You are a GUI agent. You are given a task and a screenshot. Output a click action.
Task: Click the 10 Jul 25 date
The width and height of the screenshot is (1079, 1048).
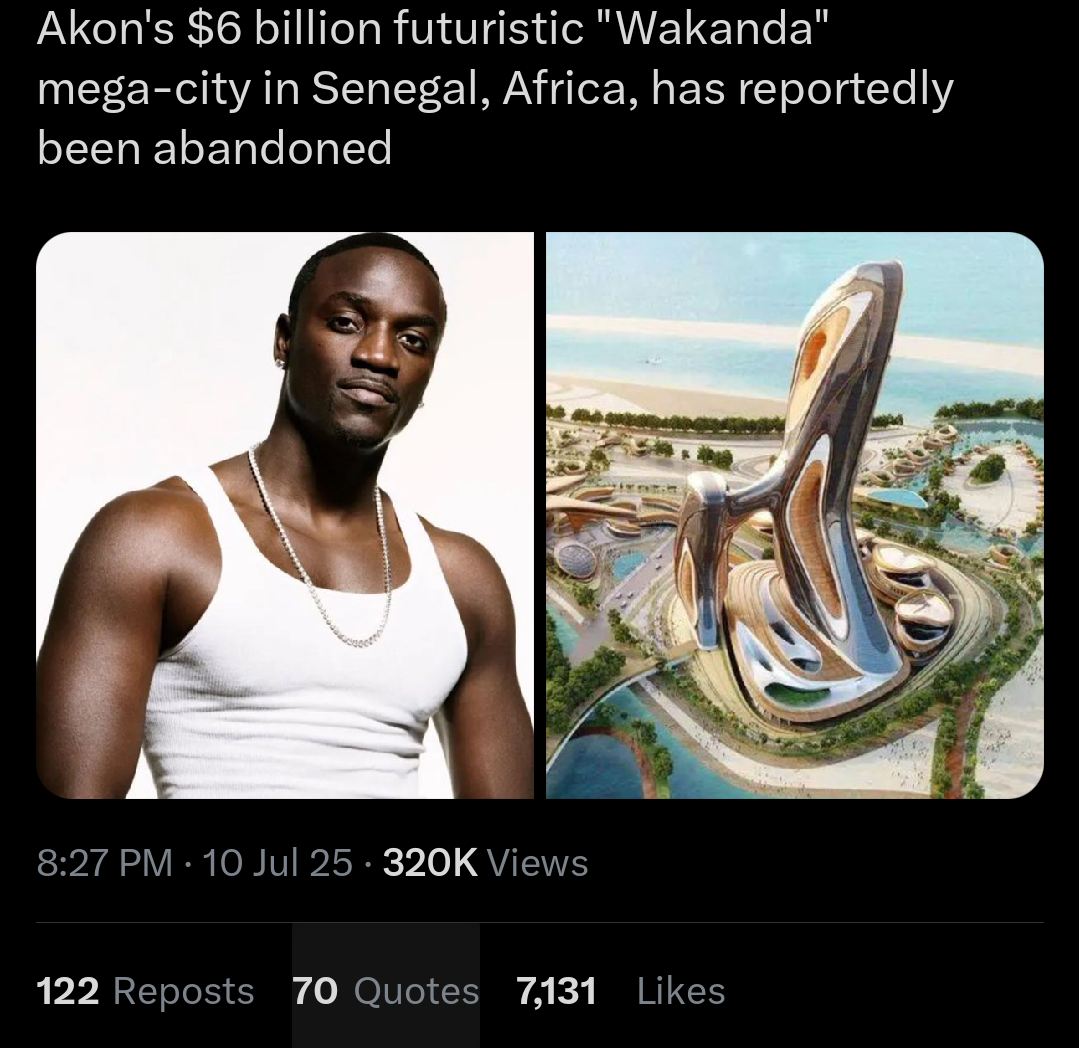coord(277,863)
